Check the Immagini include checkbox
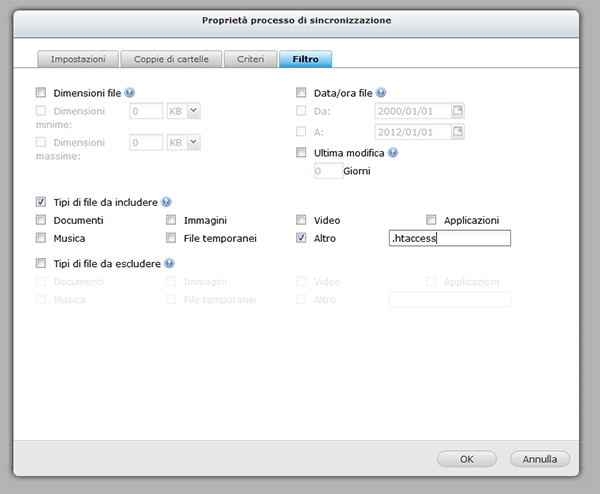The height and width of the screenshot is (494, 600). tap(171, 220)
